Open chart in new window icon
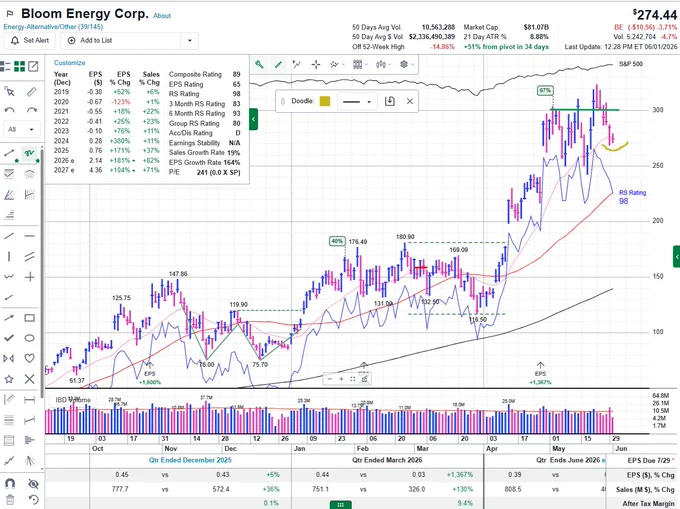The height and width of the screenshot is (509, 680). click(33, 66)
